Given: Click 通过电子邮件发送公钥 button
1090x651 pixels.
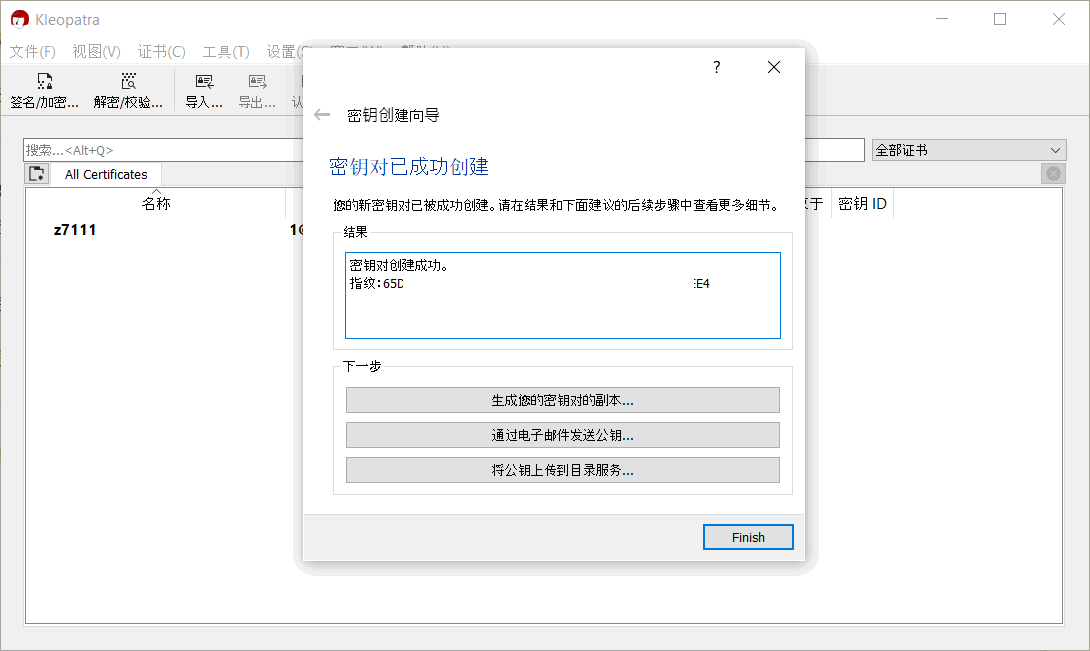Looking at the screenshot, I should click(x=562, y=435).
